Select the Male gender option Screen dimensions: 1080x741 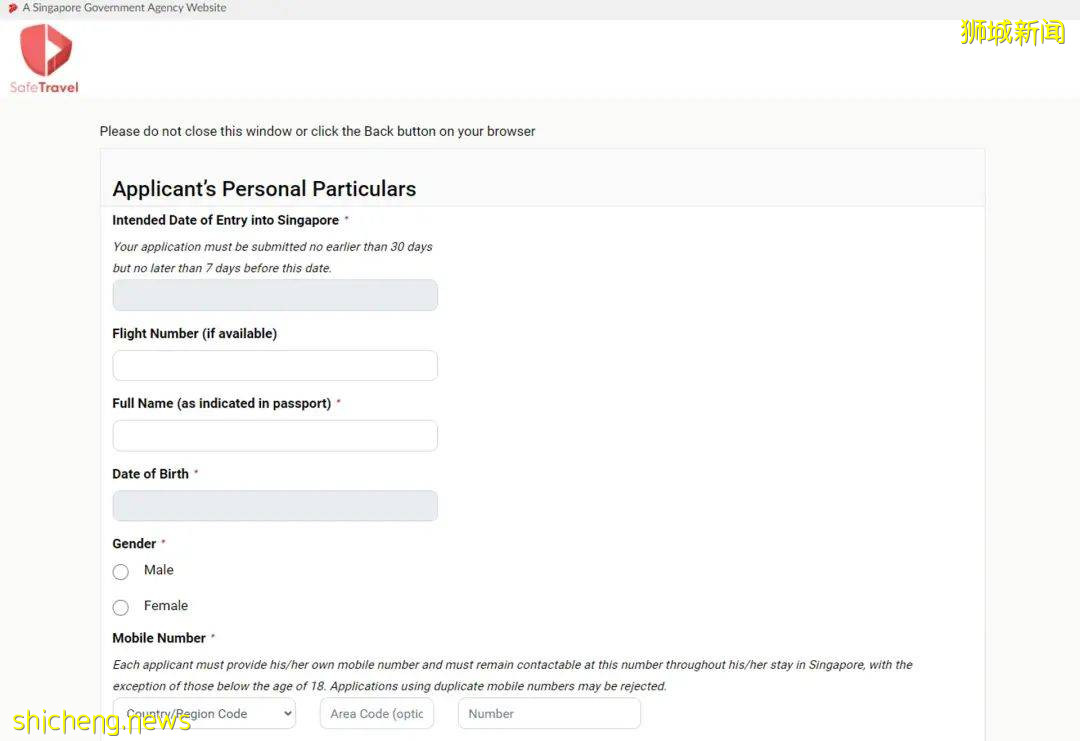(x=121, y=572)
